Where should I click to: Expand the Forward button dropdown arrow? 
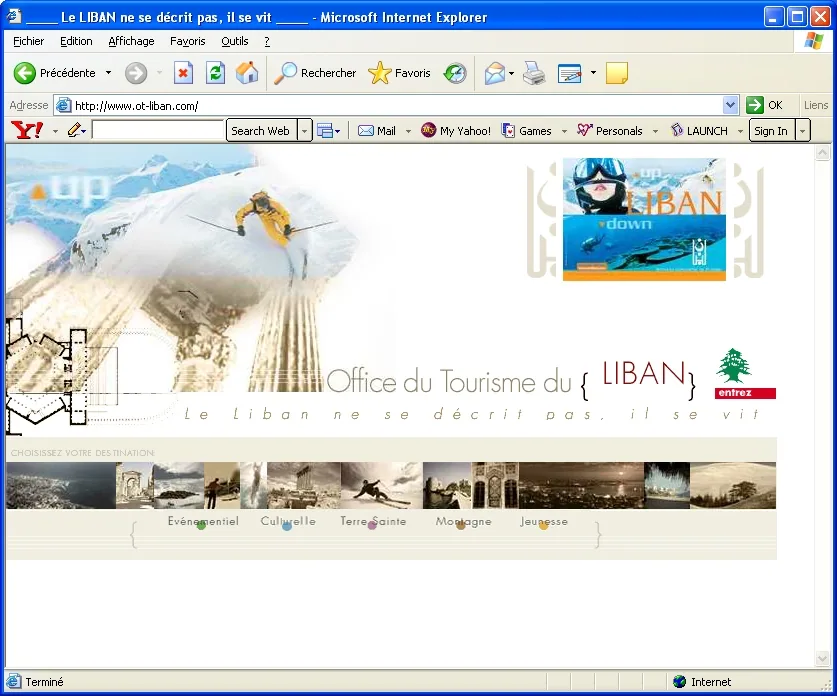click(x=159, y=73)
